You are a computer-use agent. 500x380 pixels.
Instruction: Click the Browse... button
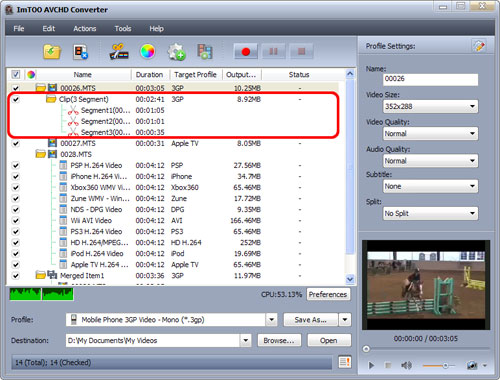[x=279, y=340]
